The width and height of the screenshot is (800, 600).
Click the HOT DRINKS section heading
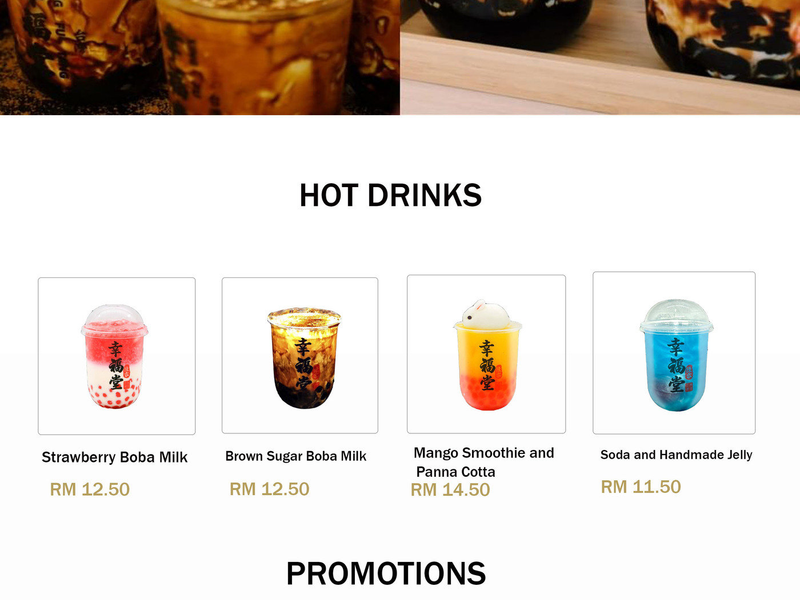391,195
